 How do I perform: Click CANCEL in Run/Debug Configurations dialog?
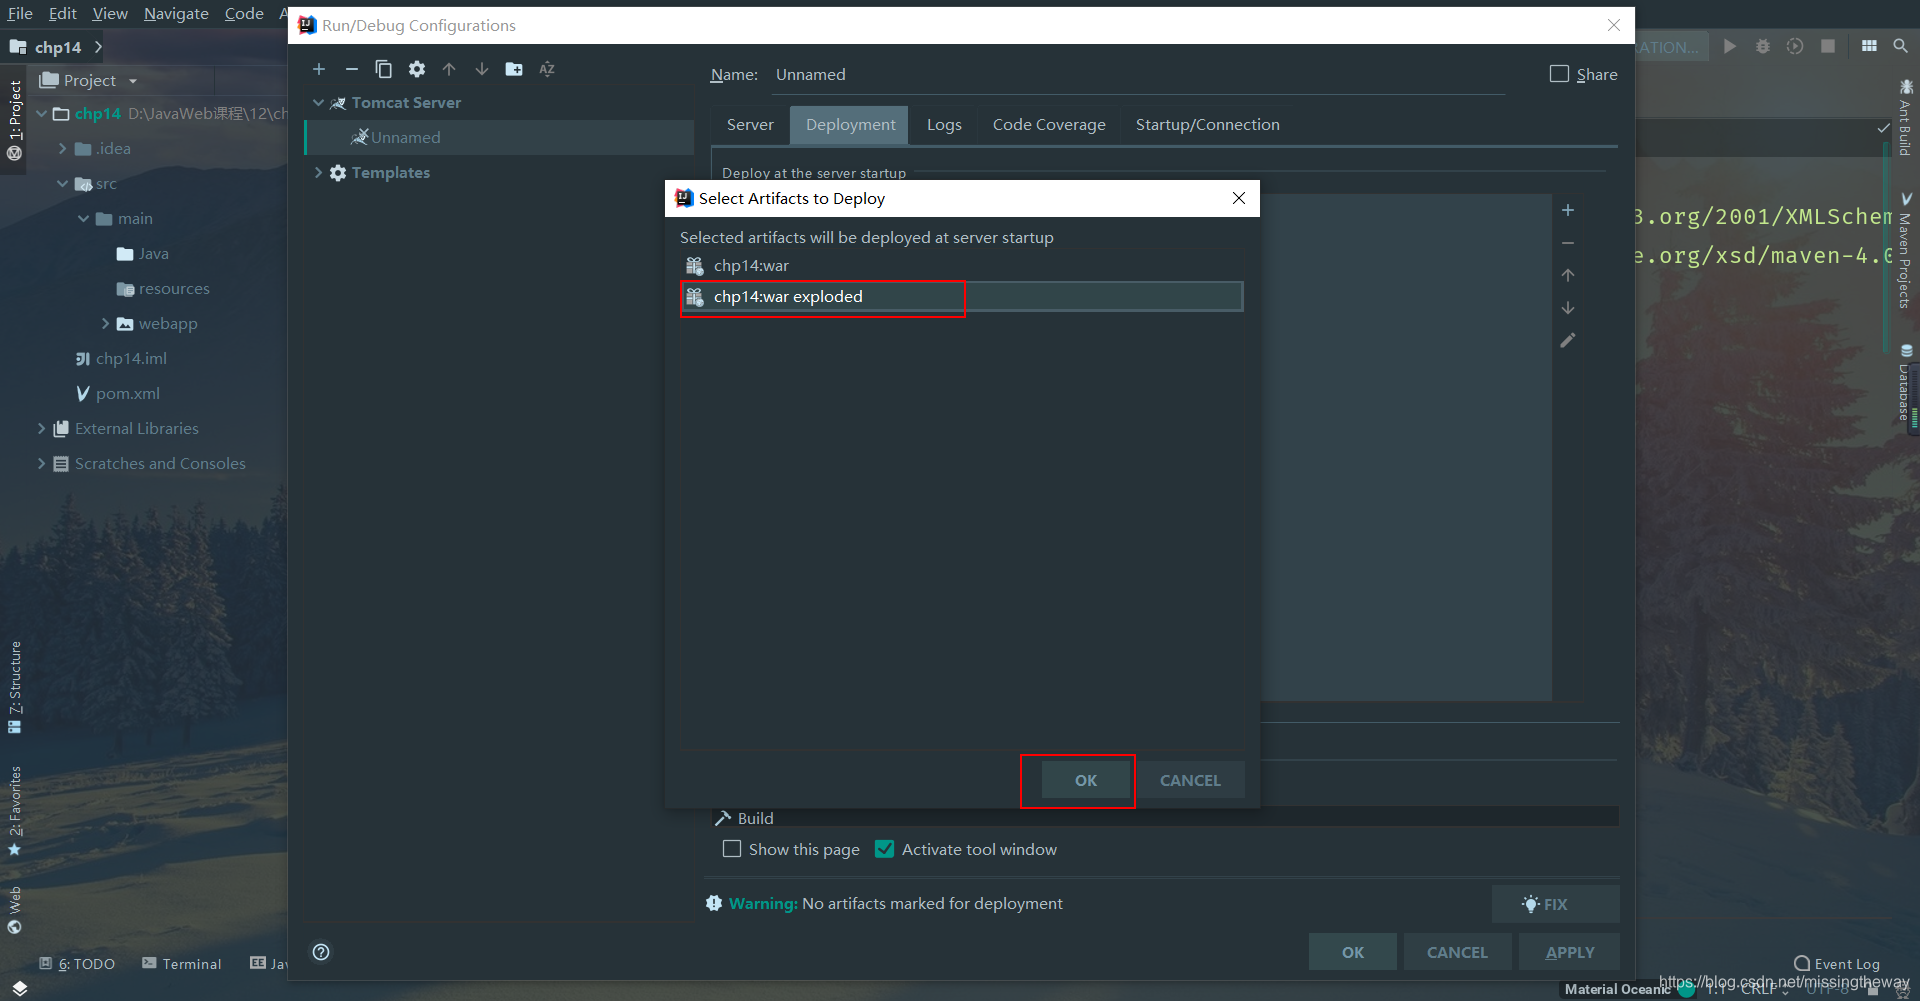[1457, 952]
